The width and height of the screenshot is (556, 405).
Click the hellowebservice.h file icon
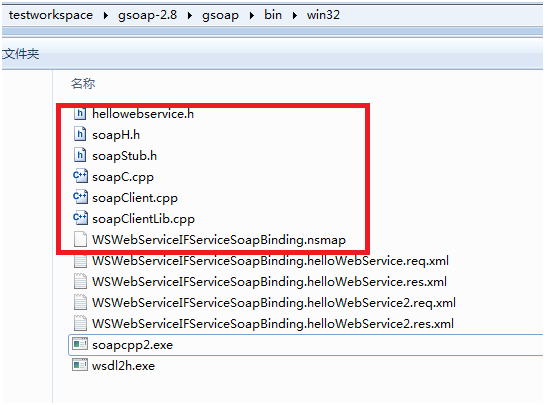tap(80, 114)
